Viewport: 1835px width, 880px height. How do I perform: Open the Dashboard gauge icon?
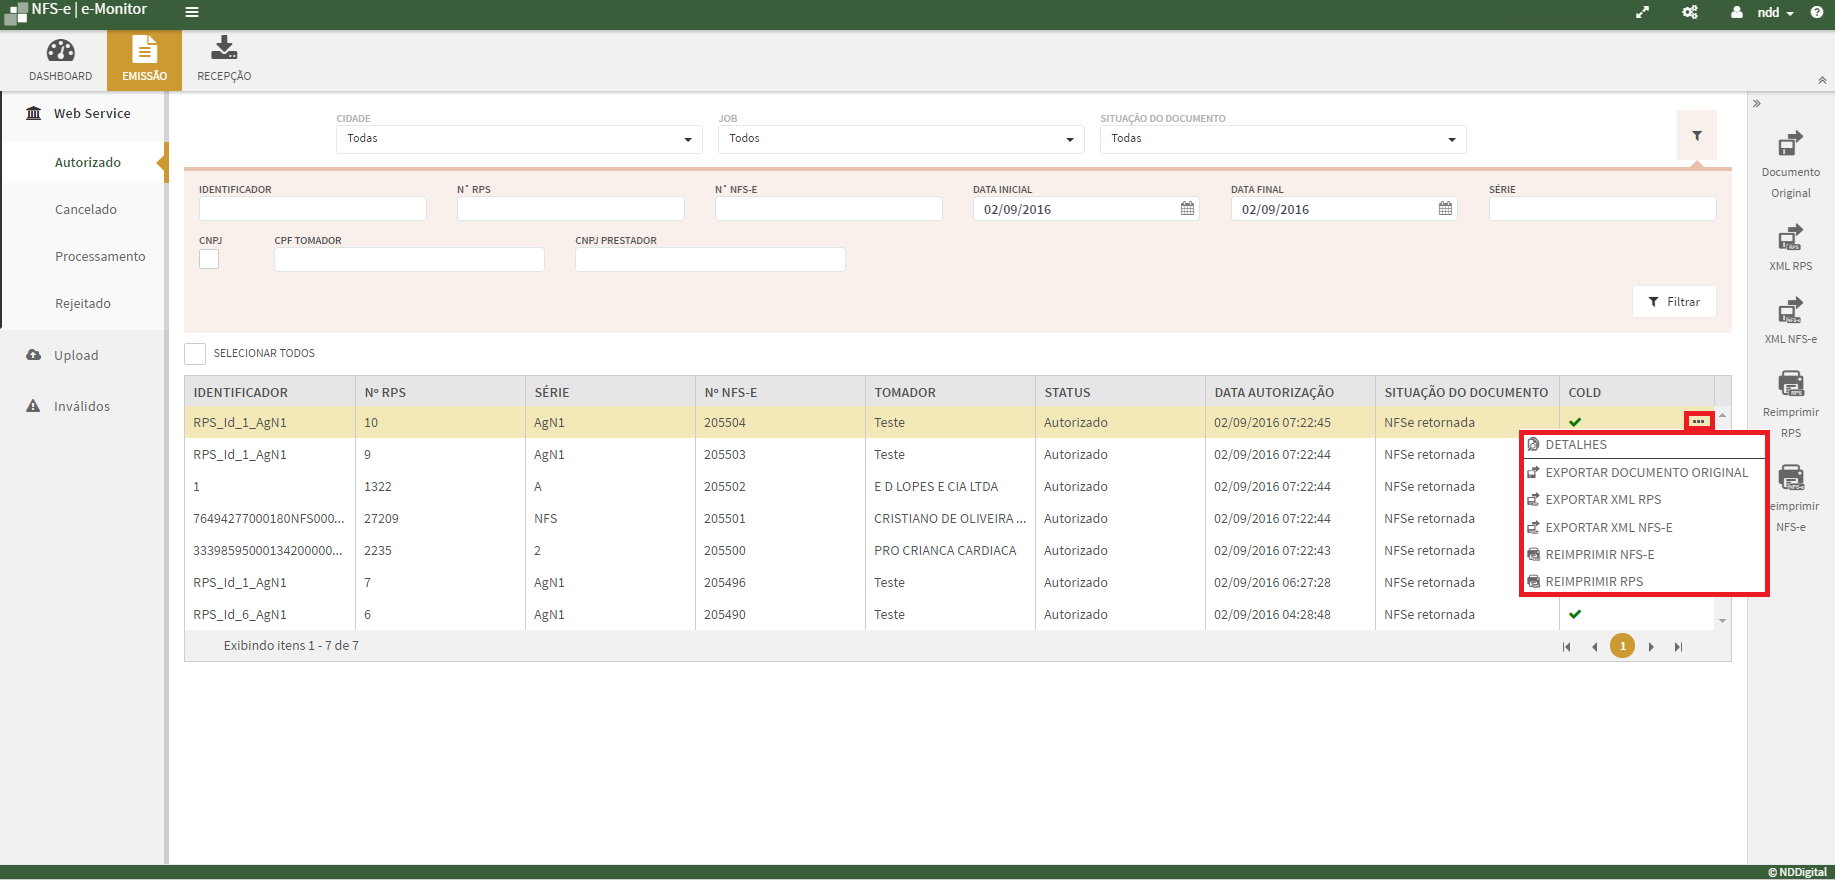[60, 51]
